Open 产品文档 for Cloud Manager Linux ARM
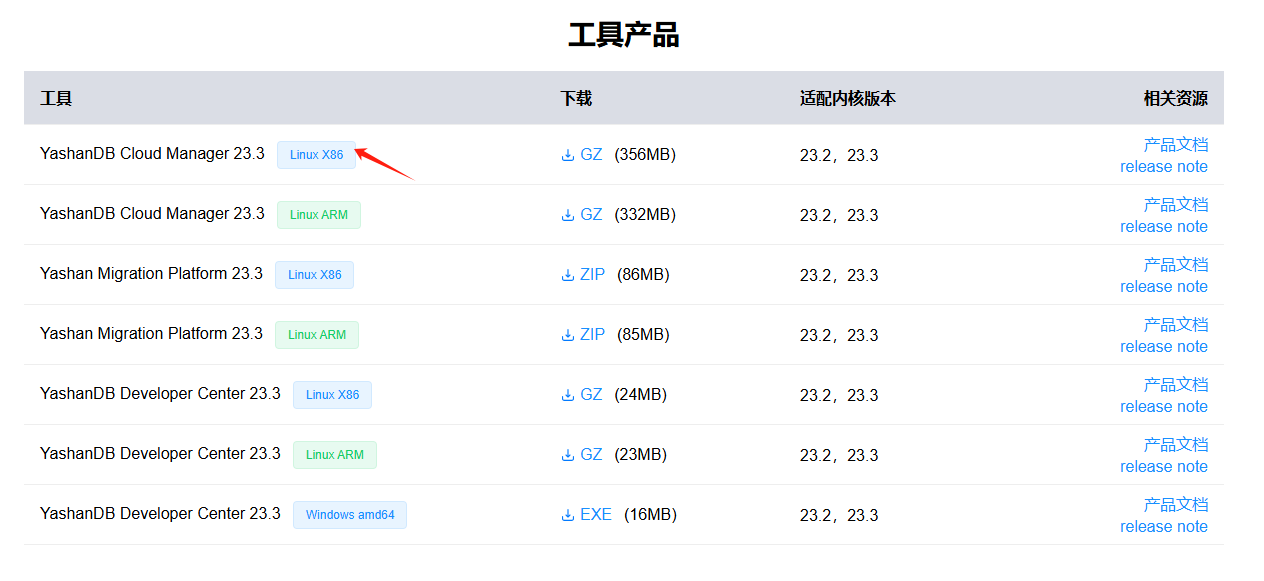Image resolution: width=1264 pixels, height=581 pixels. click(1176, 204)
